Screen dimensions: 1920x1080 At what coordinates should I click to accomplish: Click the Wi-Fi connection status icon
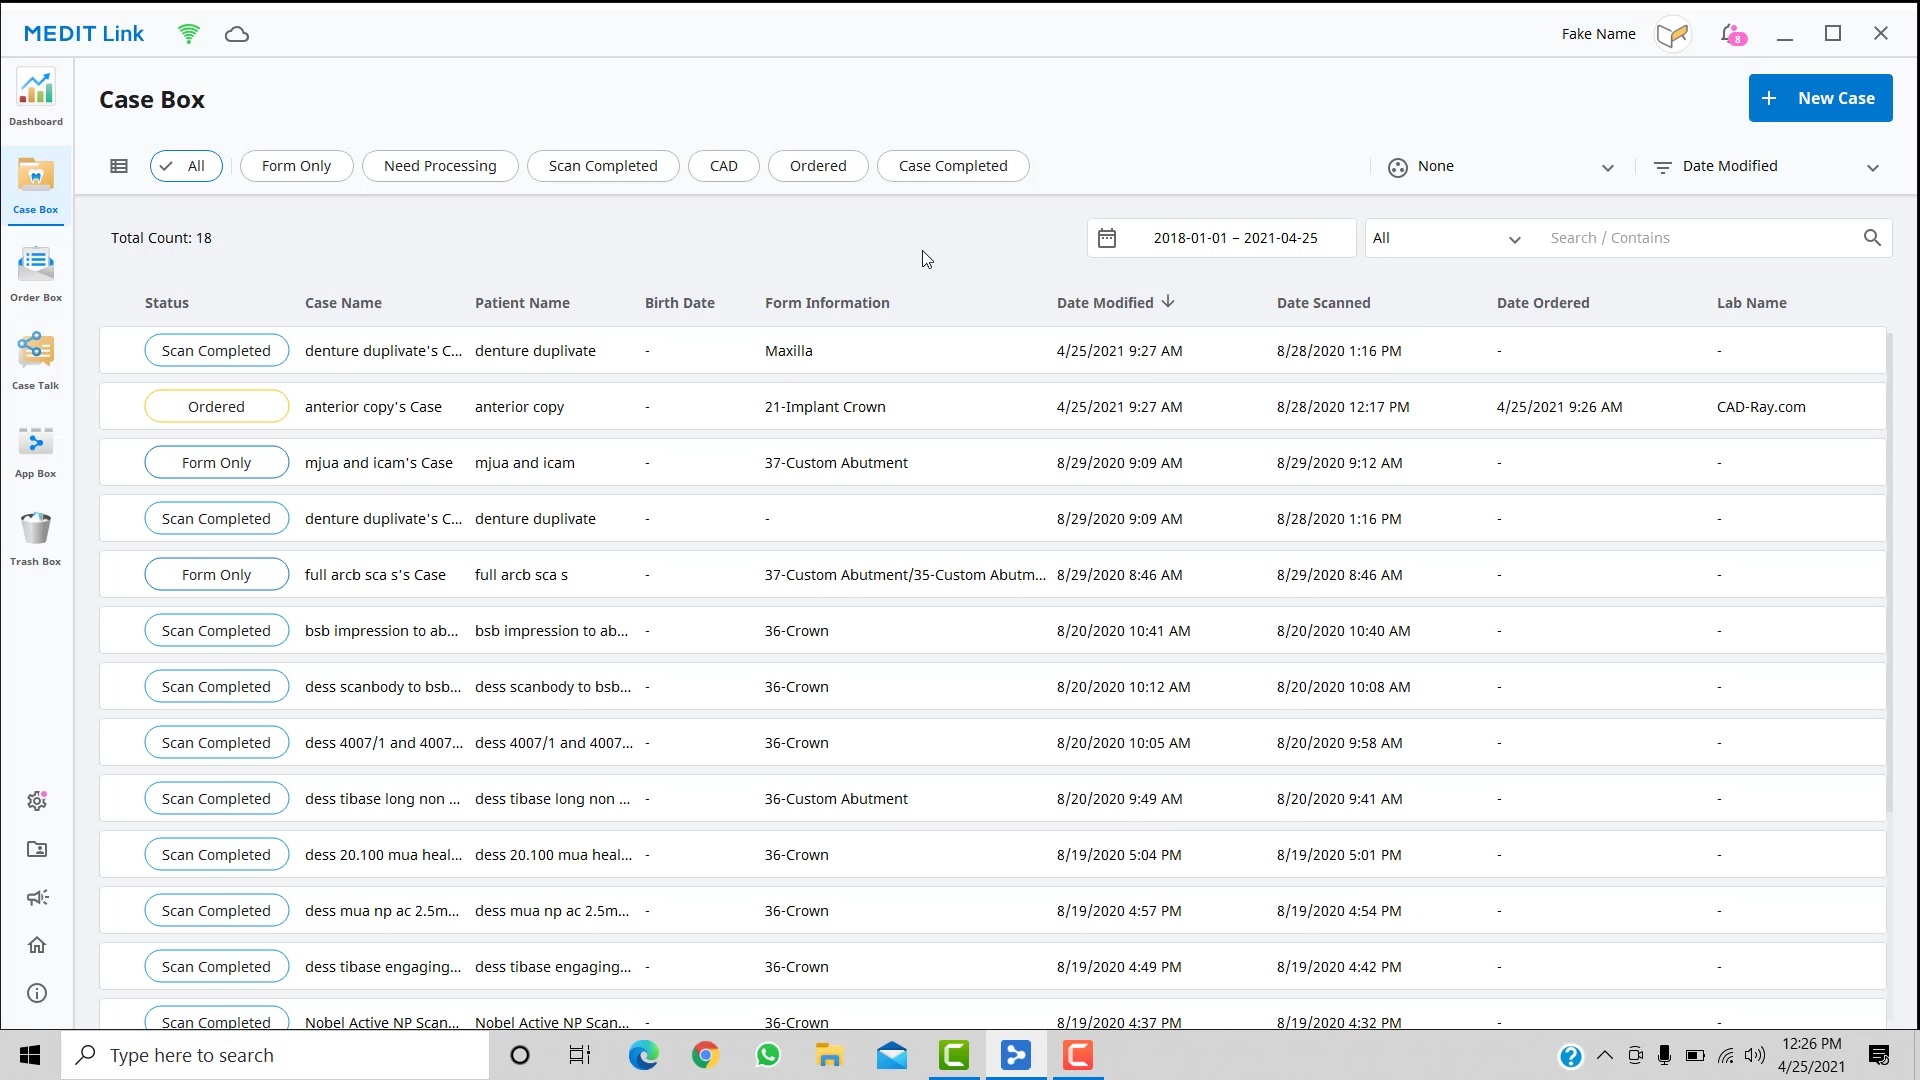tap(188, 34)
